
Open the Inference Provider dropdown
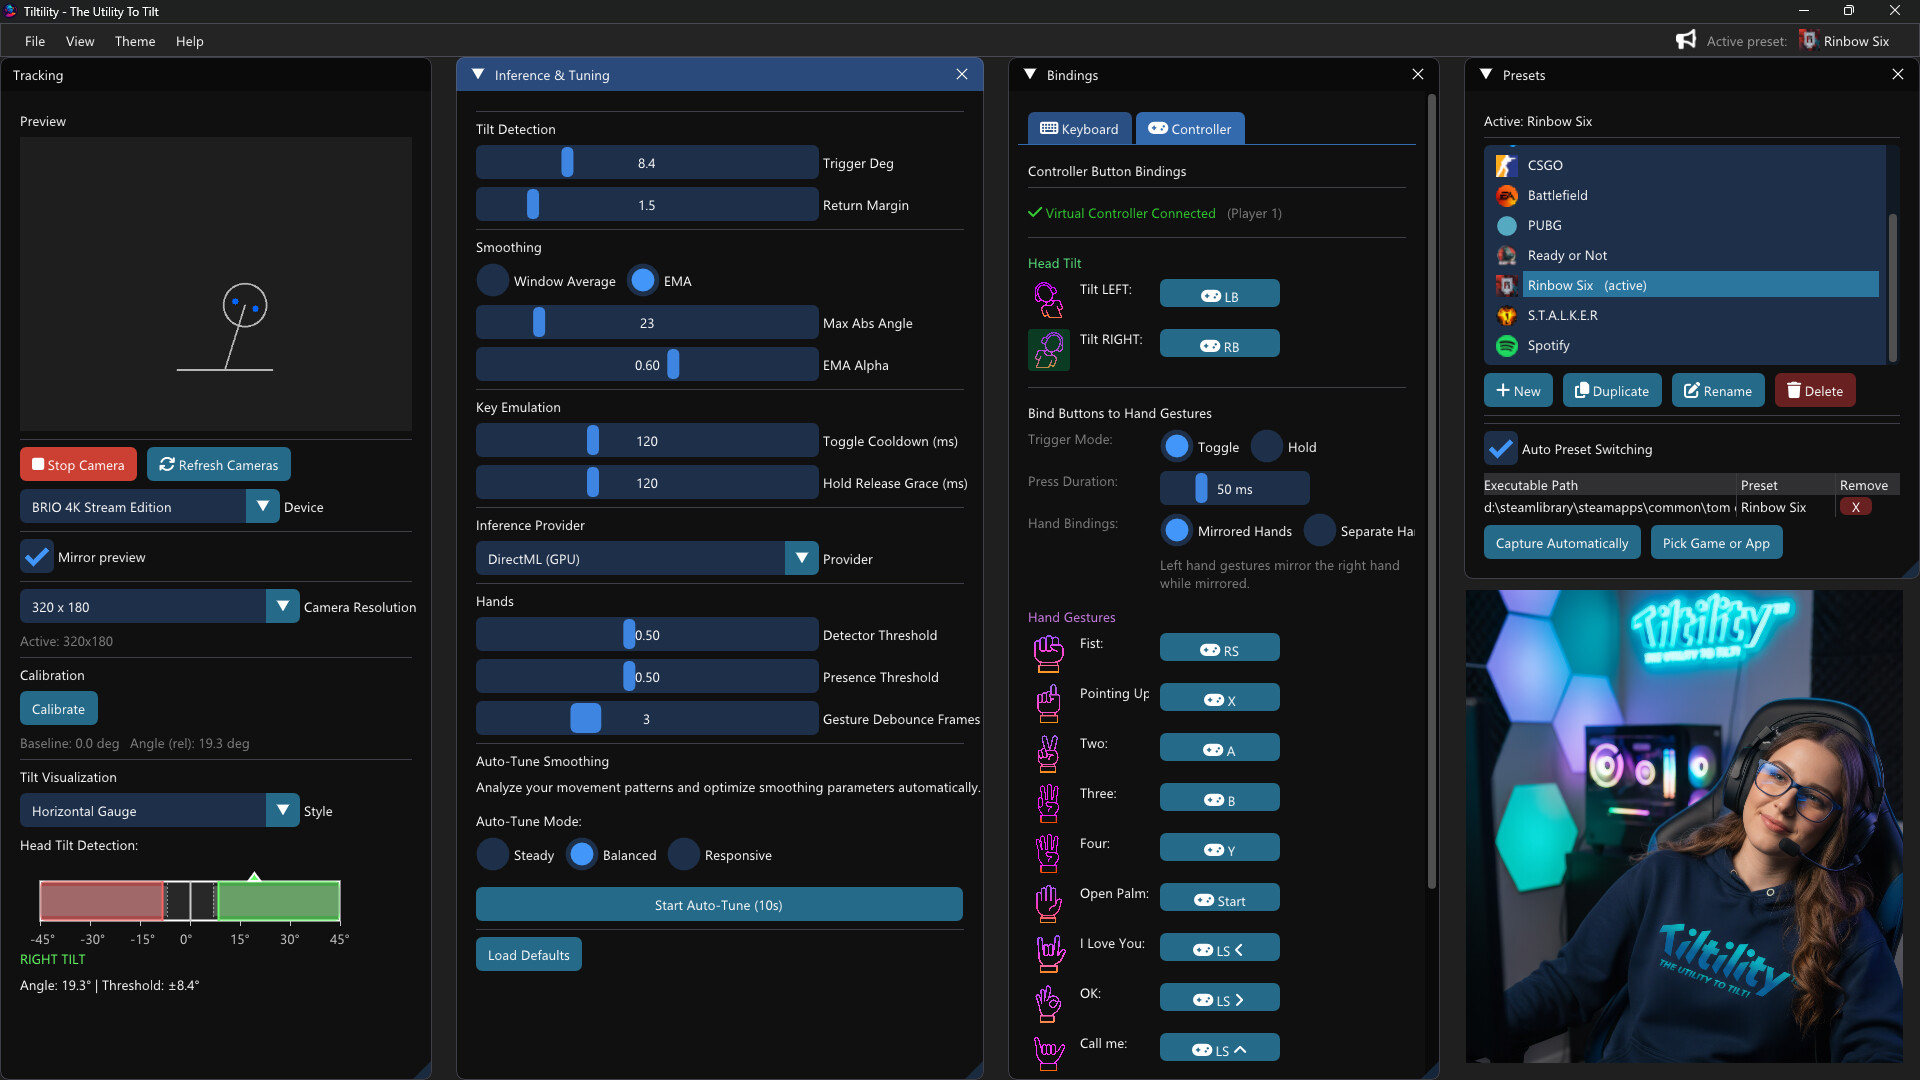800,558
